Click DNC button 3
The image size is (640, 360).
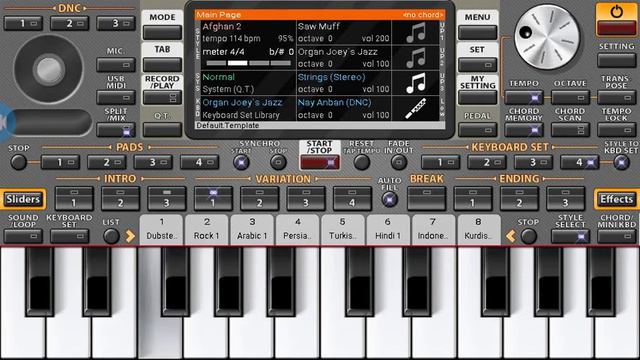click(x=116, y=24)
